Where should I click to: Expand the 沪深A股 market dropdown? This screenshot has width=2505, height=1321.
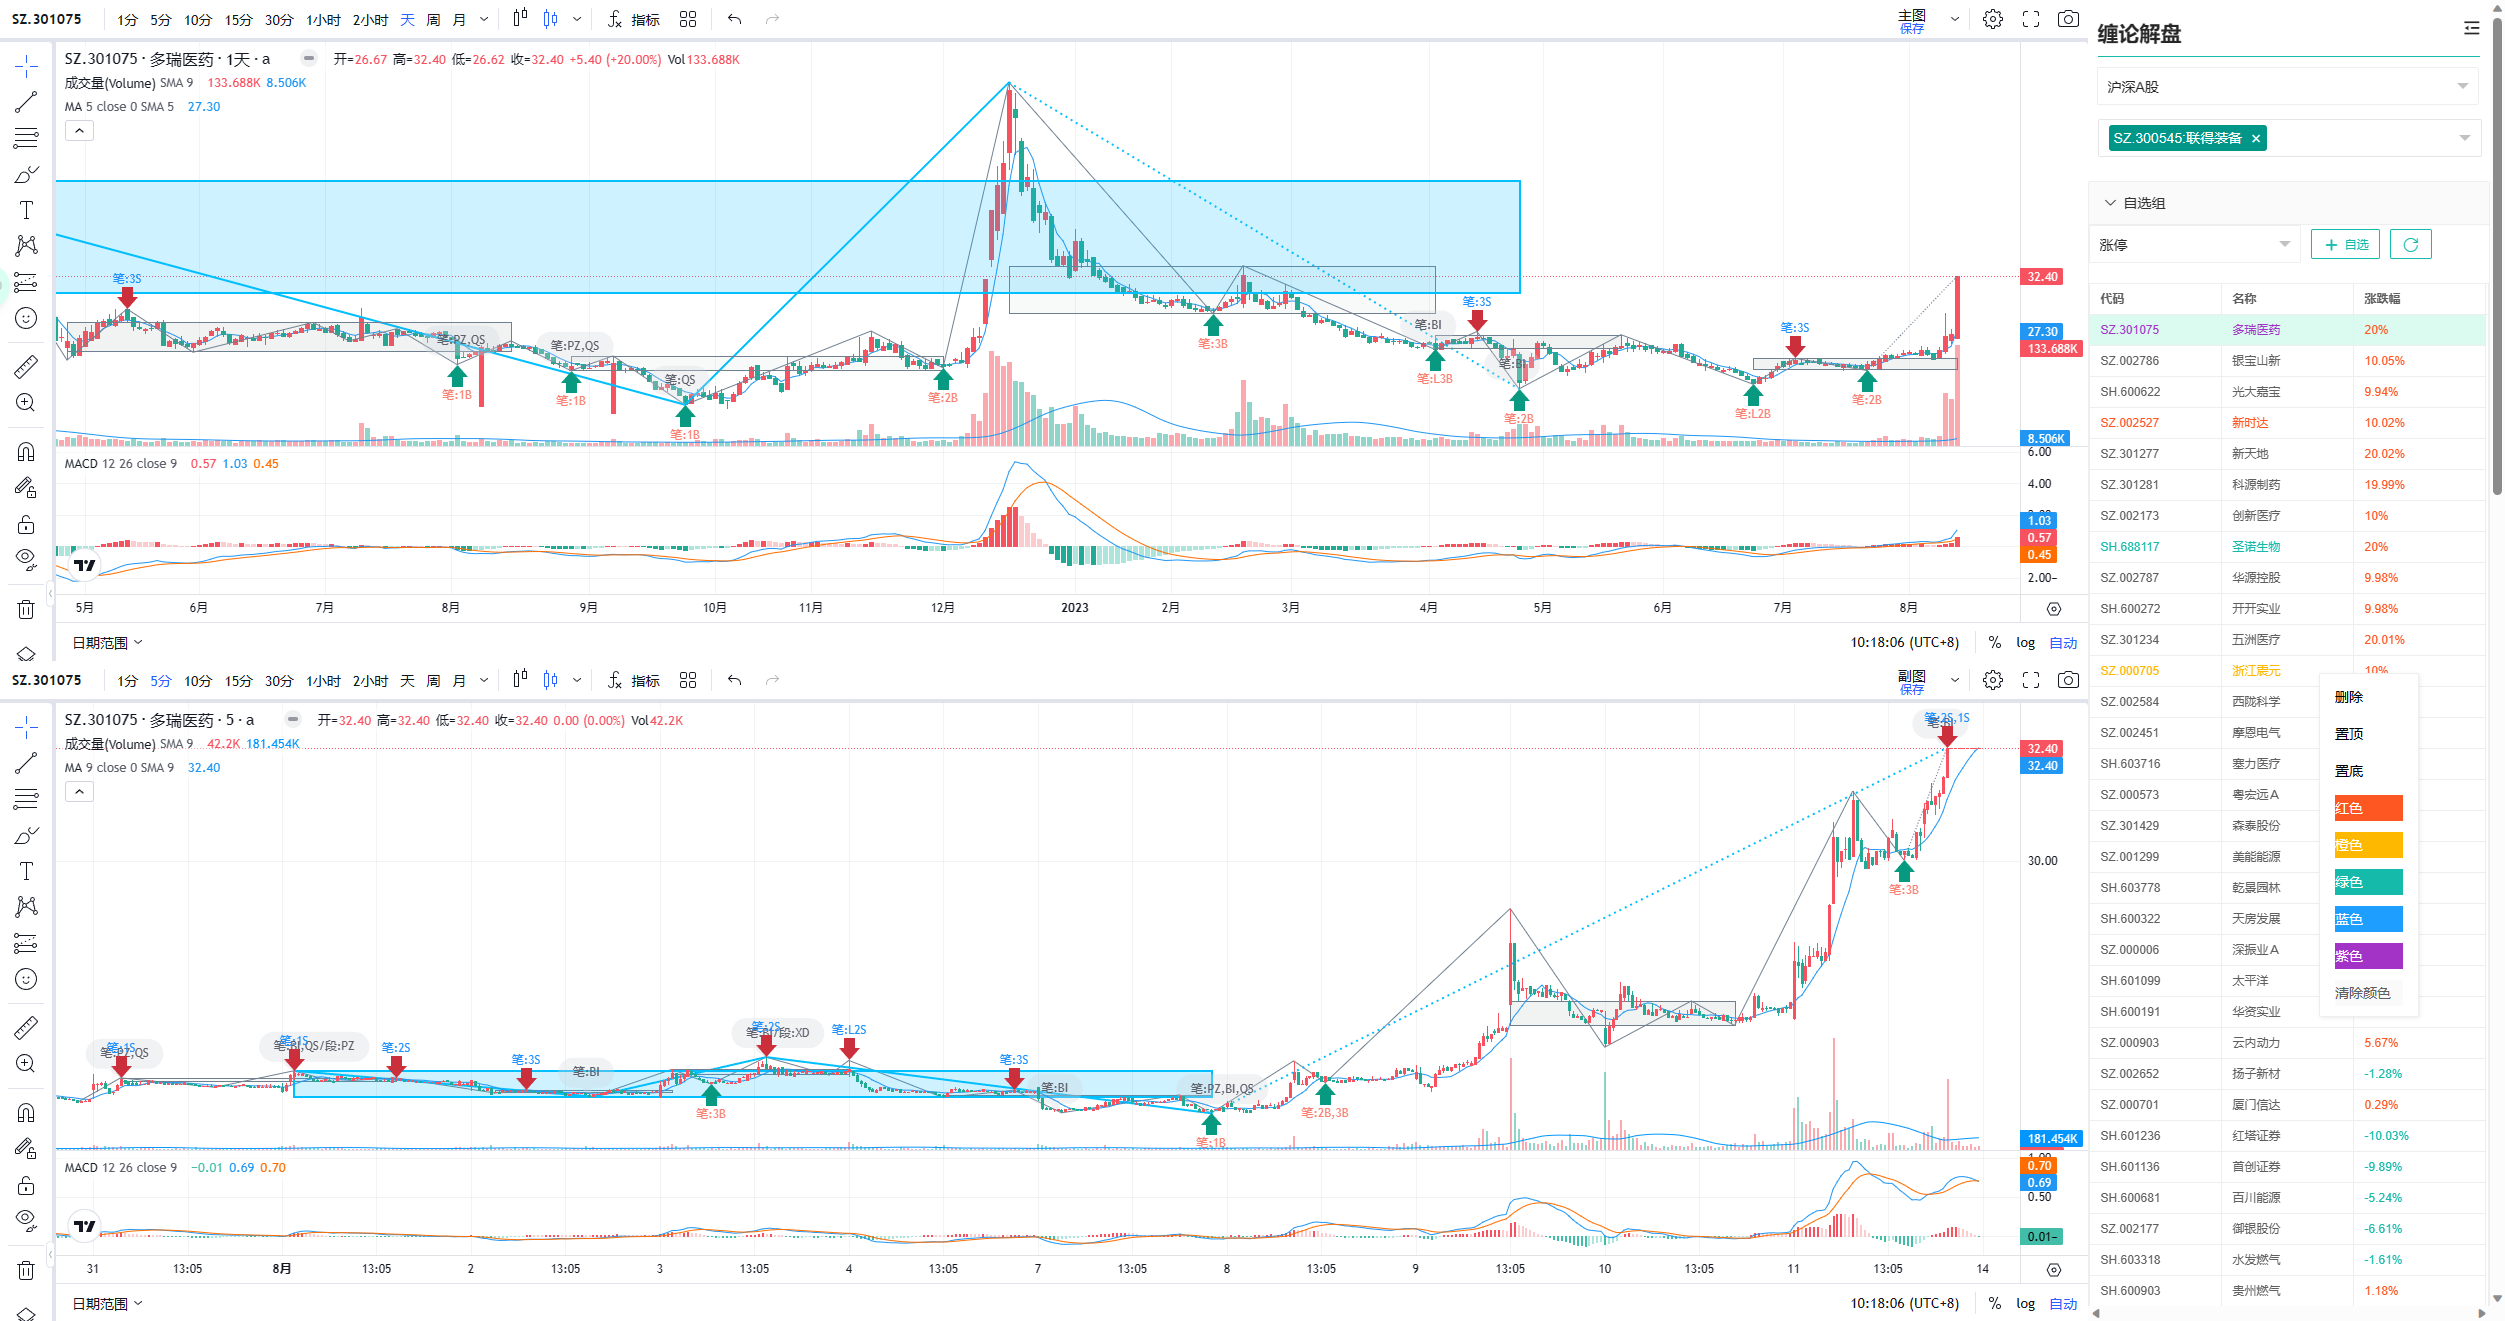click(2288, 87)
